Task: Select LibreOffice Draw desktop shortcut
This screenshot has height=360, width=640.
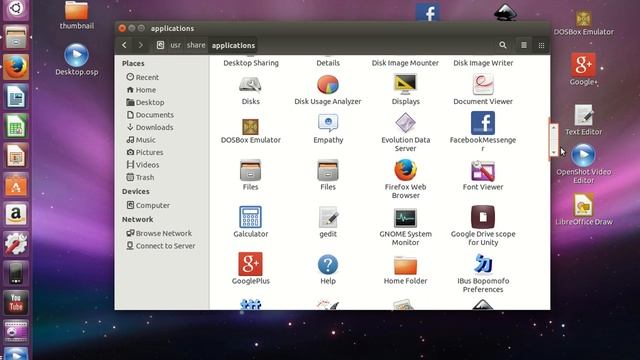Action: point(584,210)
